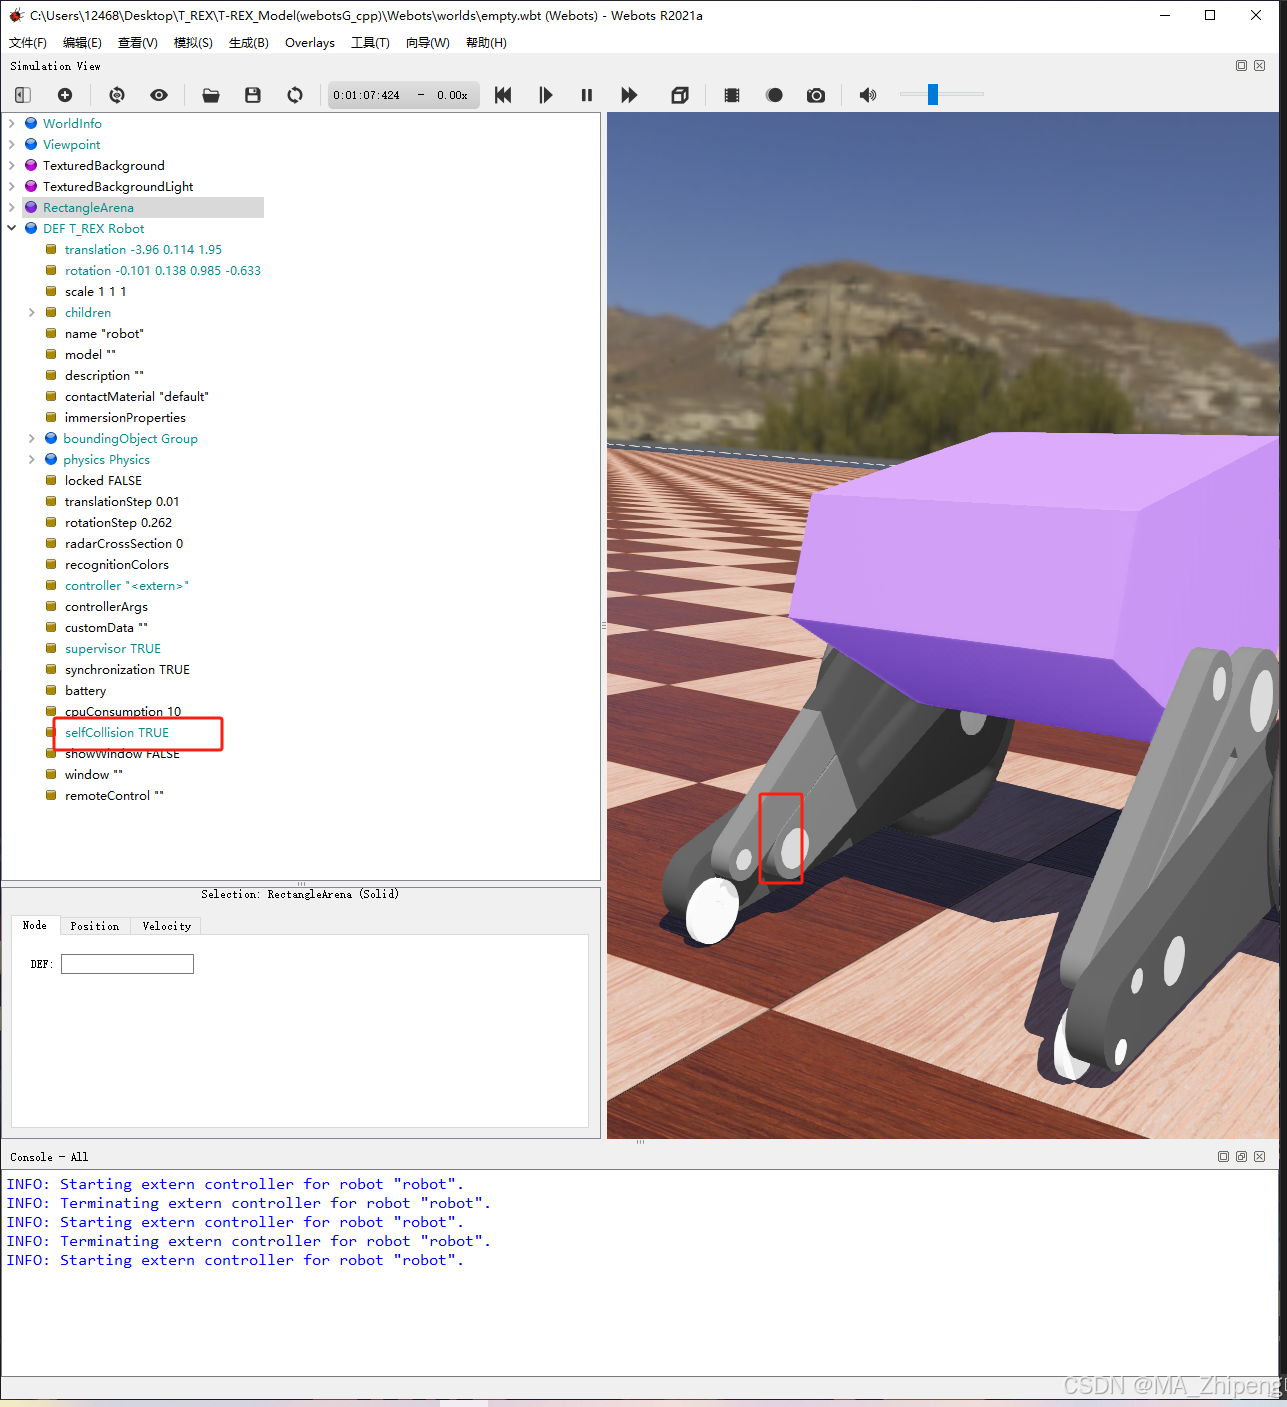Reload the world with the reload icon
Image resolution: width=1287 pixels, height=1407 pixels.
click(x=295, y=95)
